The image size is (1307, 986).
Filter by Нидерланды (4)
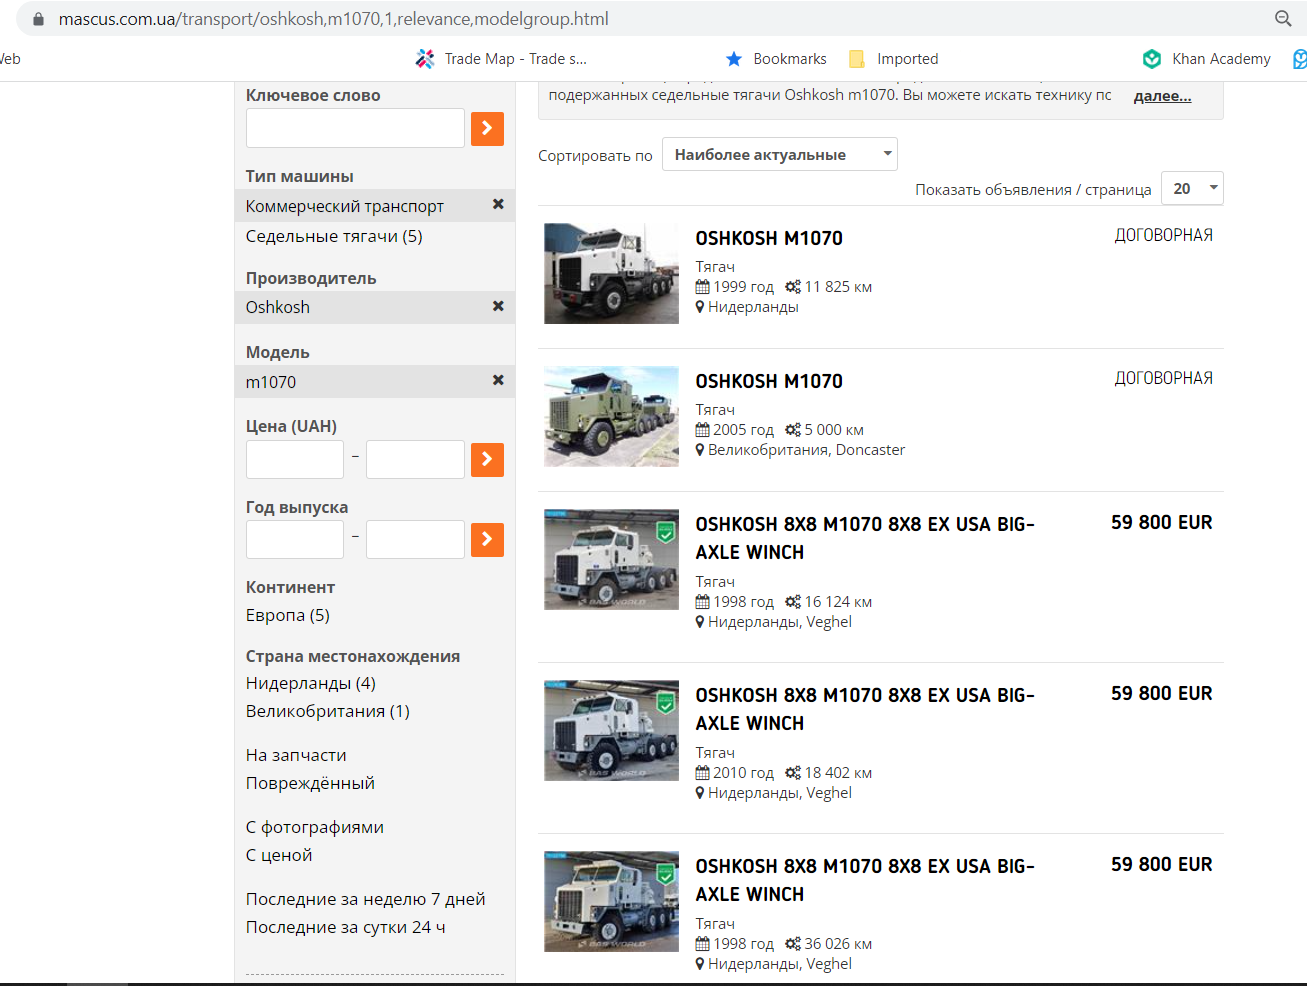(x=311, y=683)
